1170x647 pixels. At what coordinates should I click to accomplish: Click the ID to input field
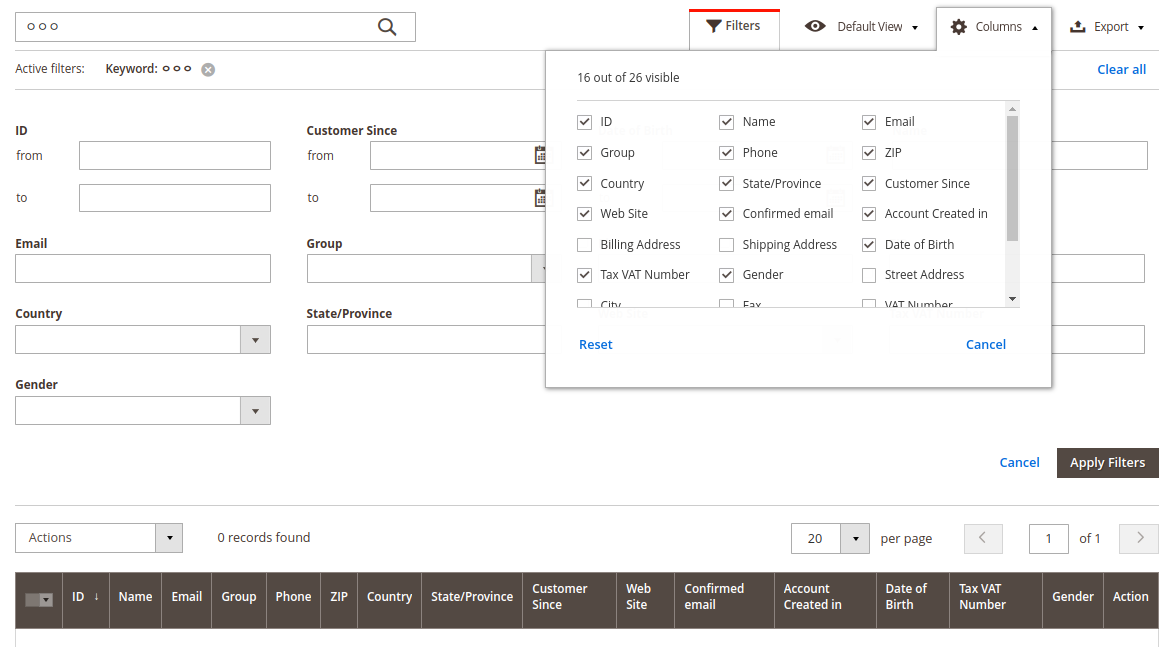click(175, 199)
